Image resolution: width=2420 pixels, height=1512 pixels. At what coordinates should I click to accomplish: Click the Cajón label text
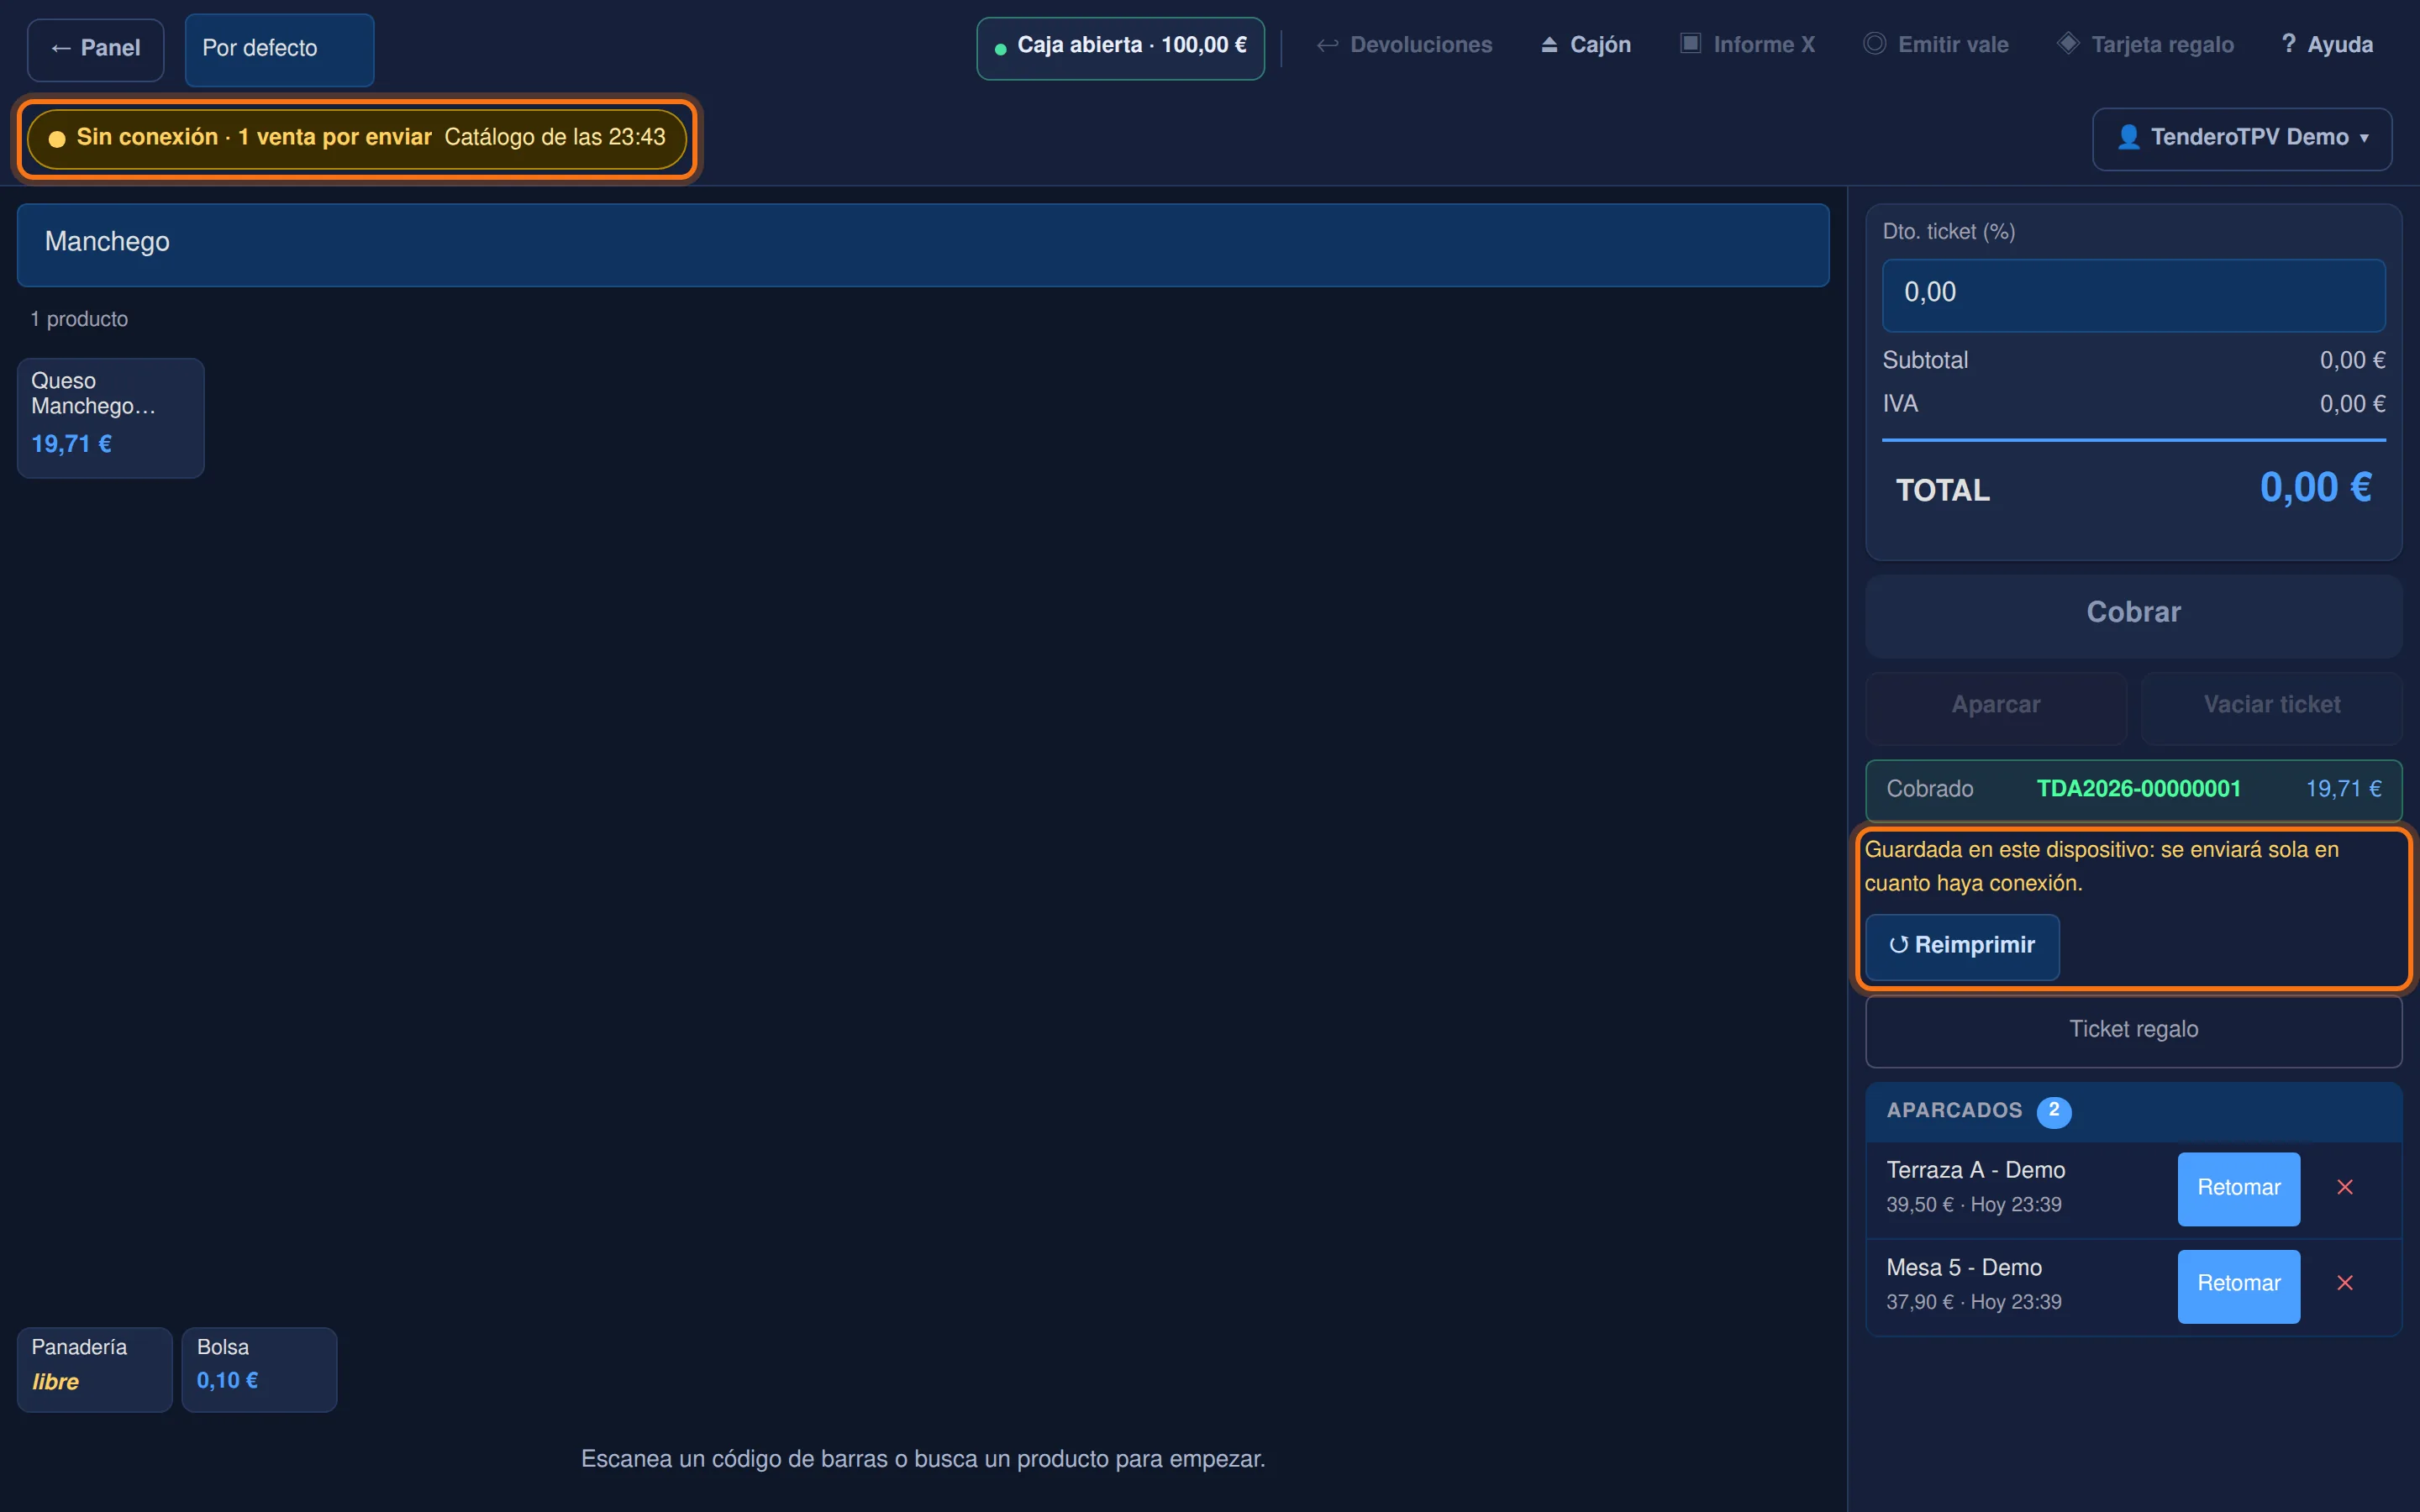pos(1600,45)
